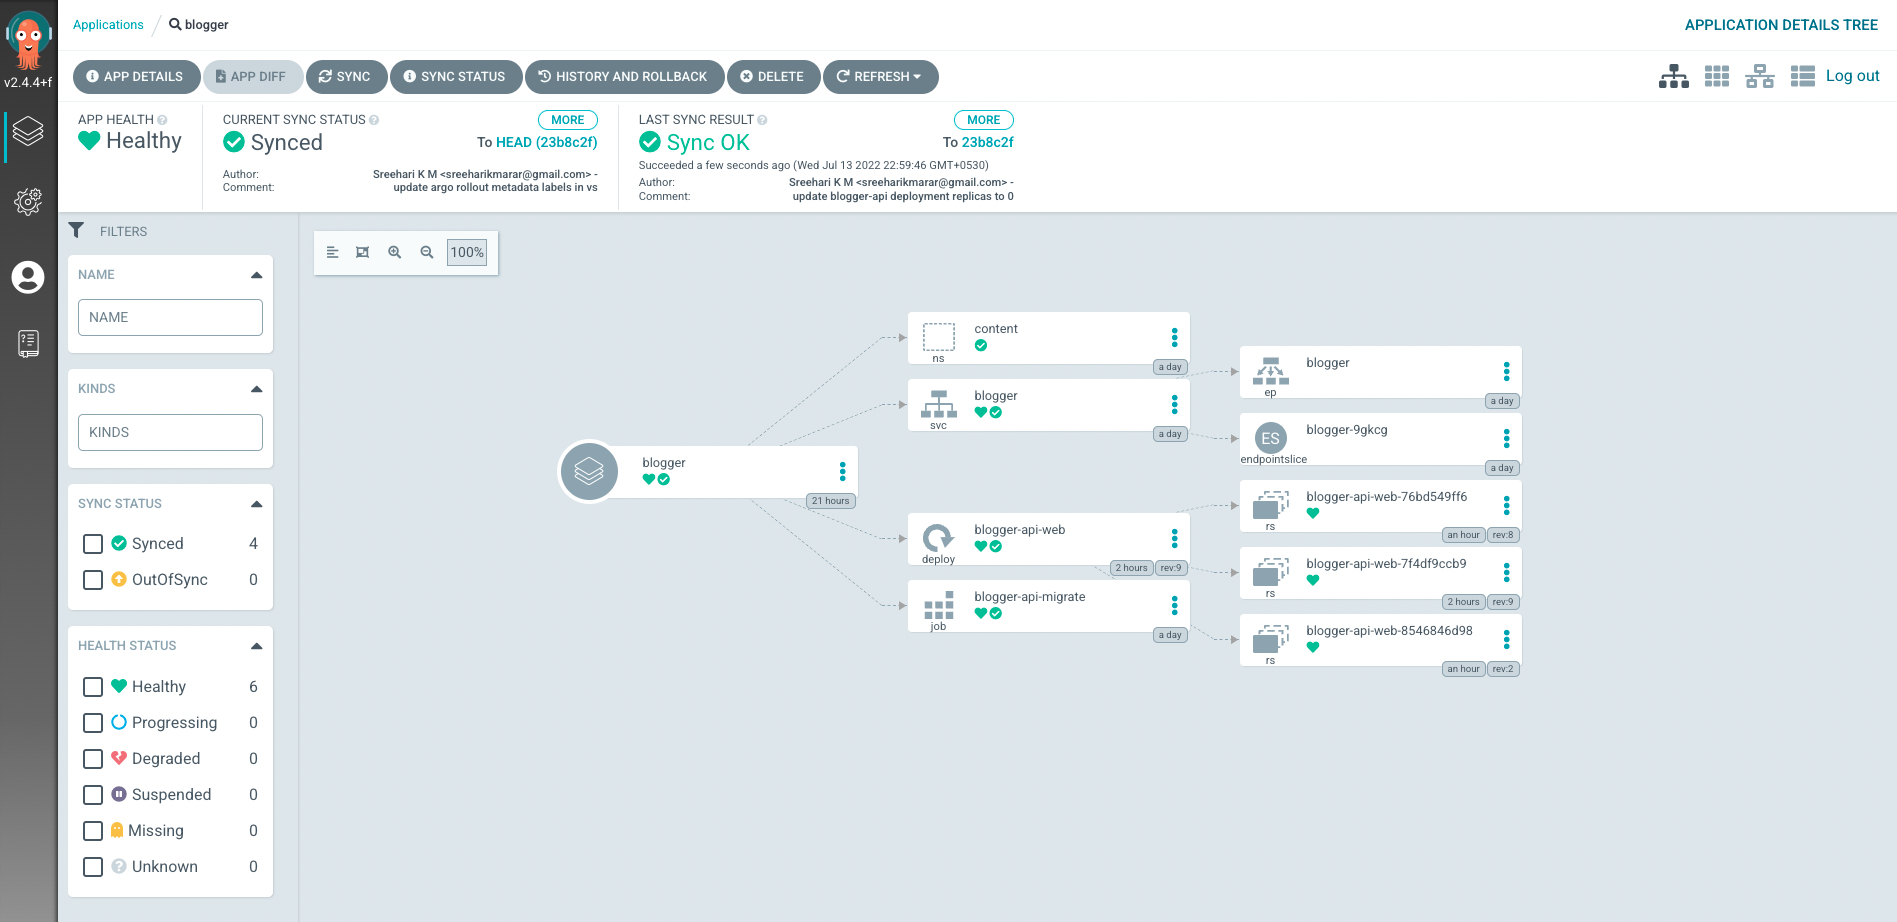The image size is (1897, 922).
Task: Switch to pods view icon
Action: pyautogui.click(x=1717, y=76)
